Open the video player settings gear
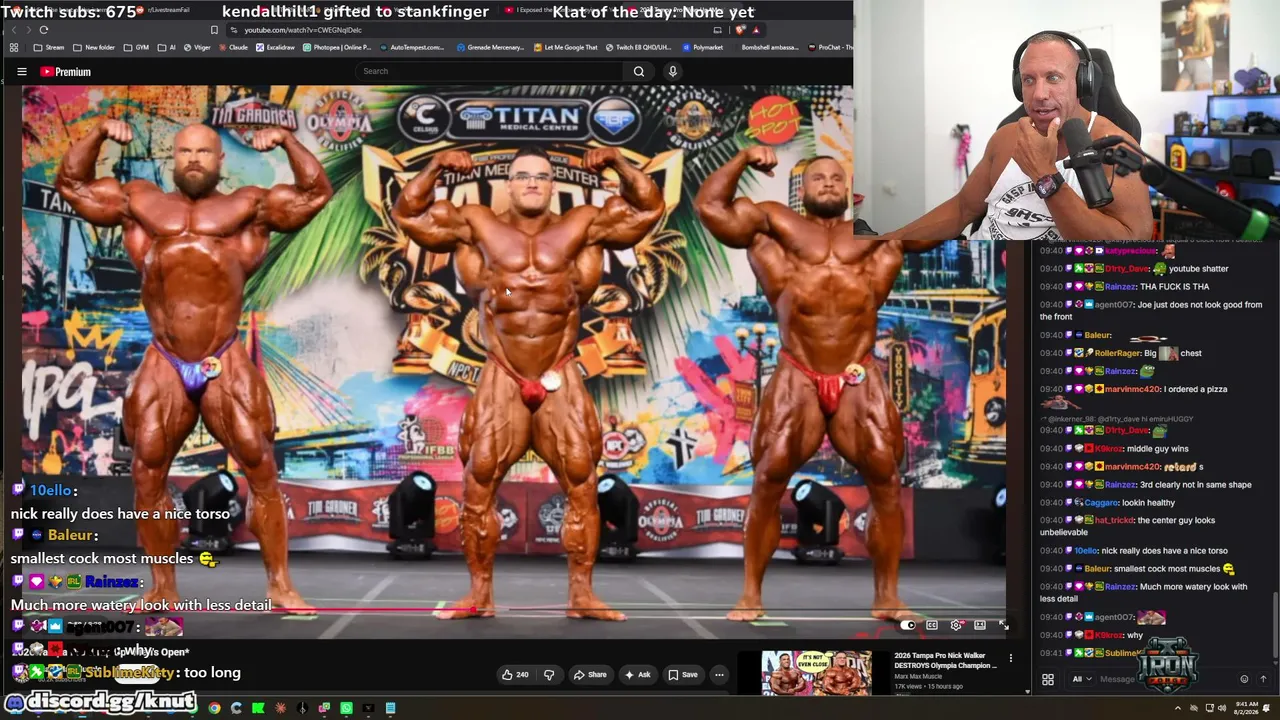Image resolution: width=1280 pixels, height=720 pixels. pyautogui.click(x=956, y=625)
